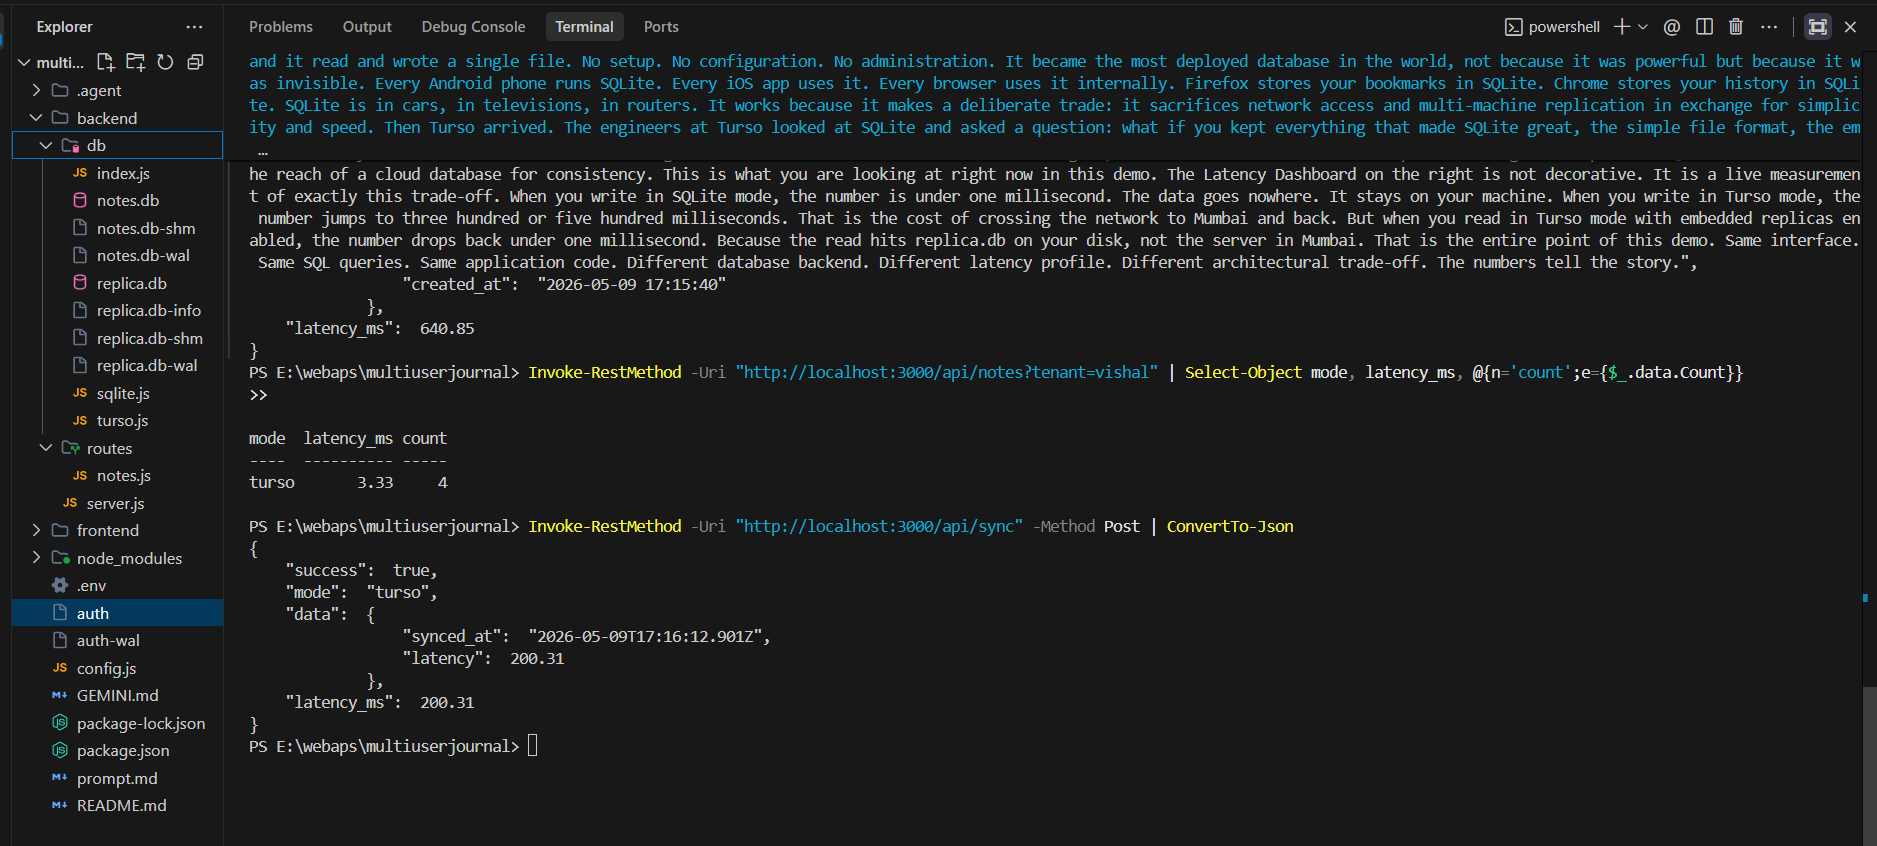Select the auth file
Image resolution: width=1877 pixels, height=846 pixels.
[x=117, y=613]
